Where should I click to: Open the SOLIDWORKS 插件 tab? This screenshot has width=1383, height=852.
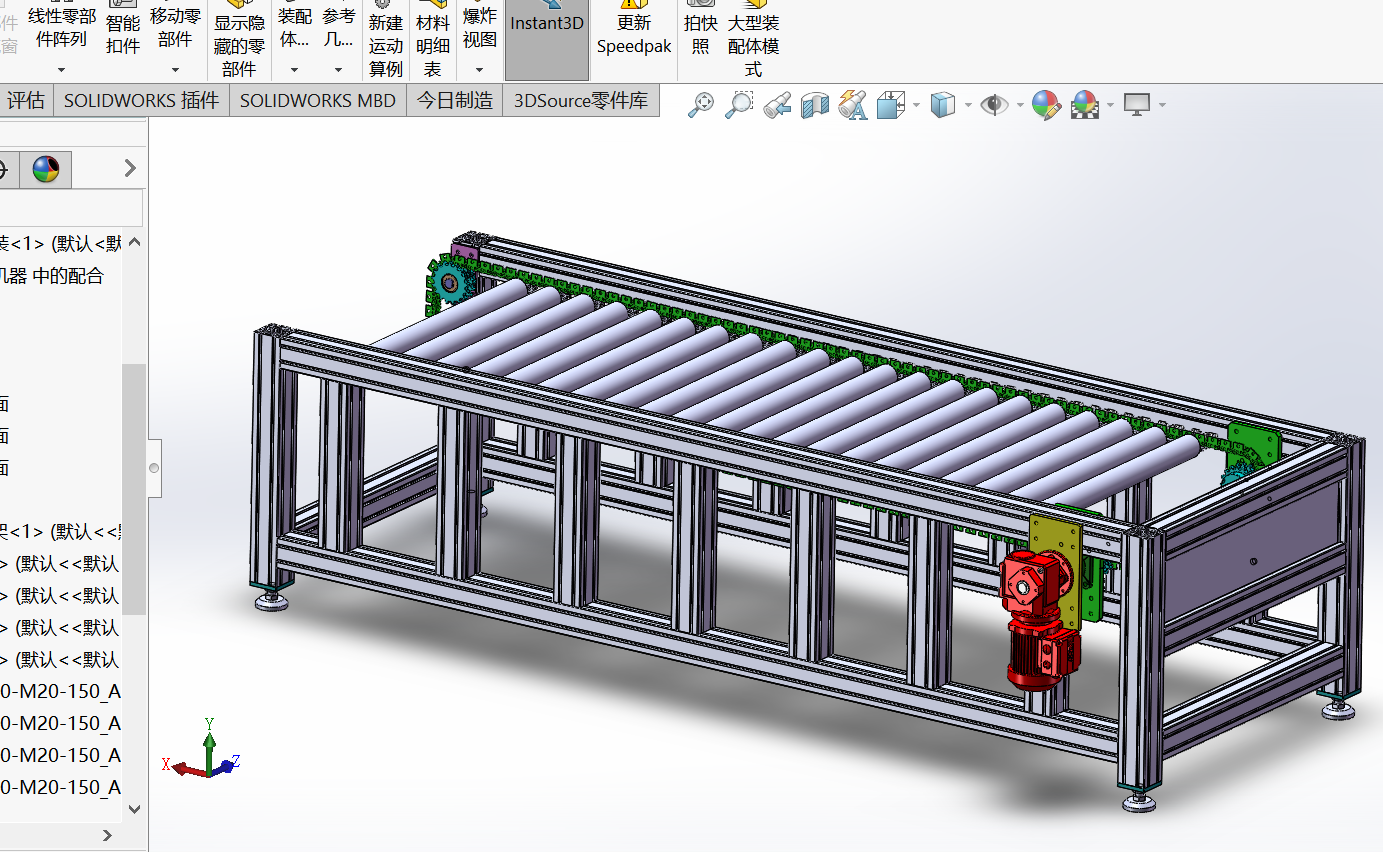click(x=141, y=100)
